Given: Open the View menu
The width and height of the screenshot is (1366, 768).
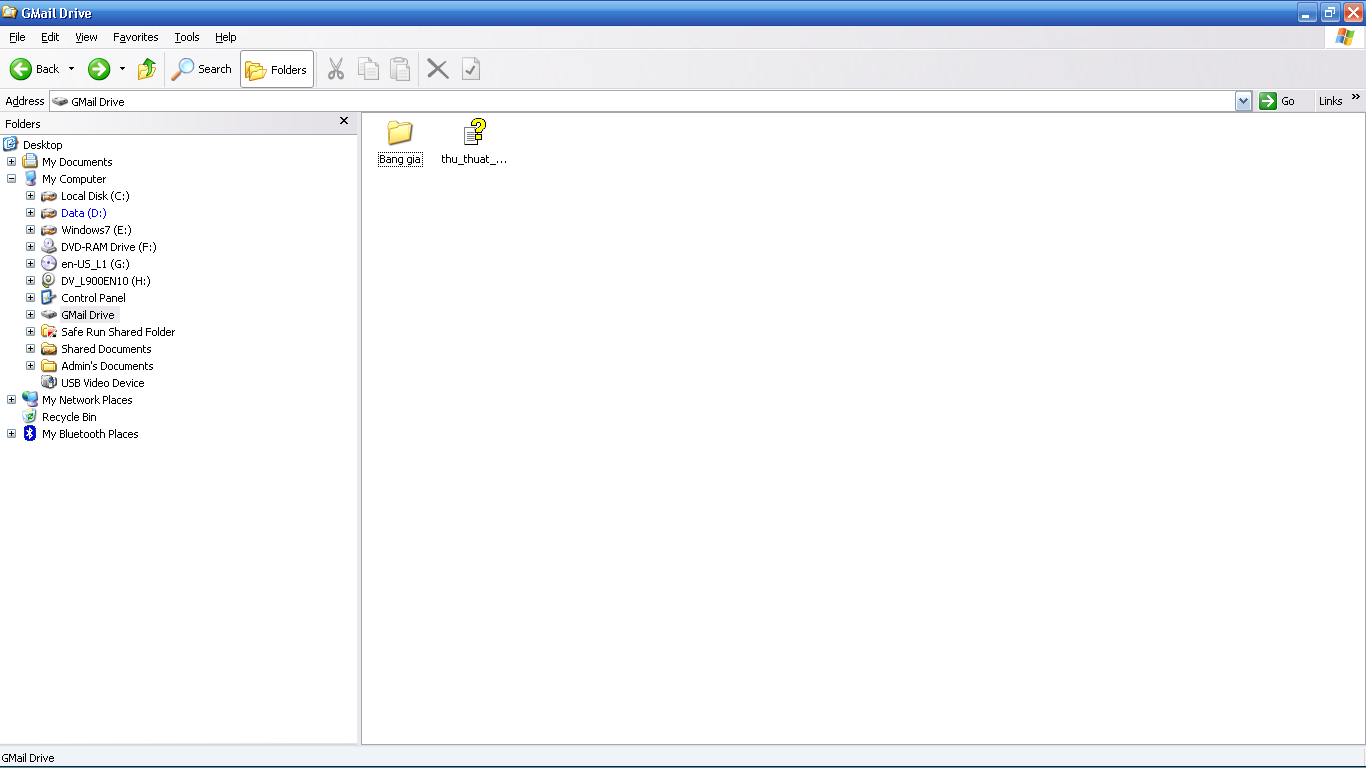Looking at the screenshot, I should click(x=86, y=37).
